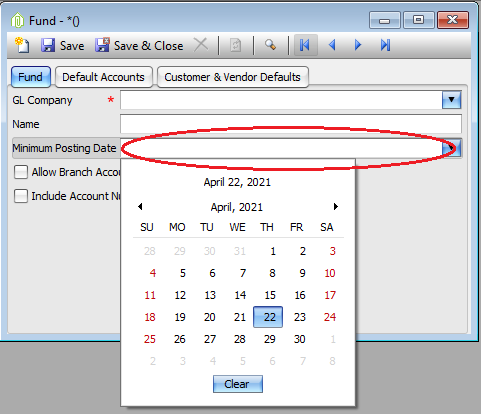The width and height of the screenshot is (481, 414).
Task: Click the Search magnifier icon
Action: 270,45
